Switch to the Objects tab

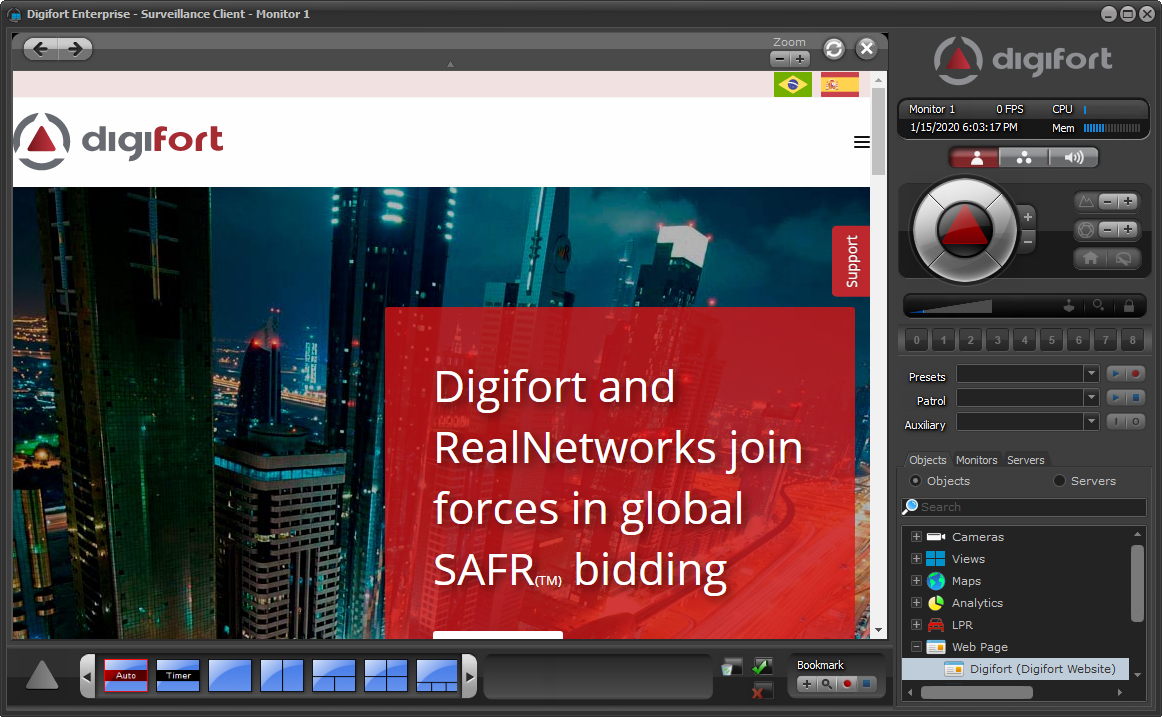pyautogui.click(x=927, y=460)
